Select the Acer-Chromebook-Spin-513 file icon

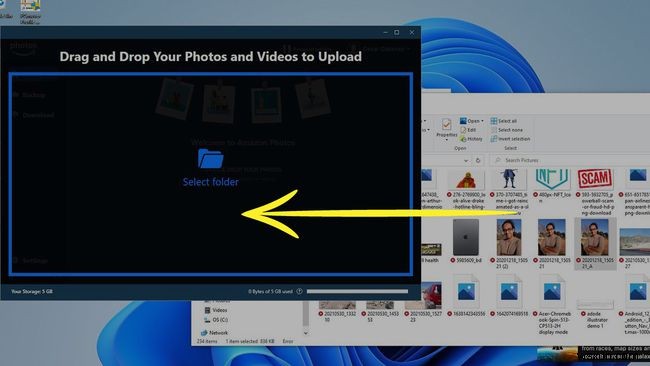552,292
